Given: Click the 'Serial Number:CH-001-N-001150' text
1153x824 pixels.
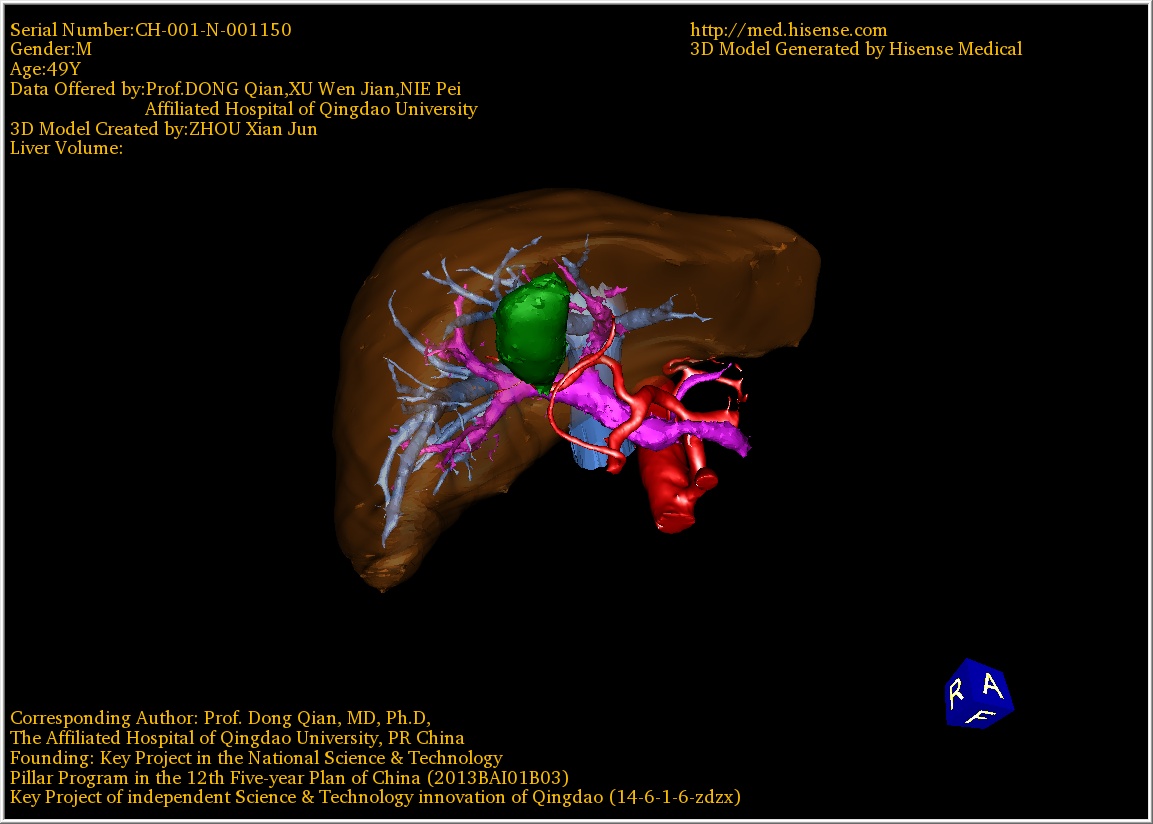Looking at the screenshot, I should [151, 30].
